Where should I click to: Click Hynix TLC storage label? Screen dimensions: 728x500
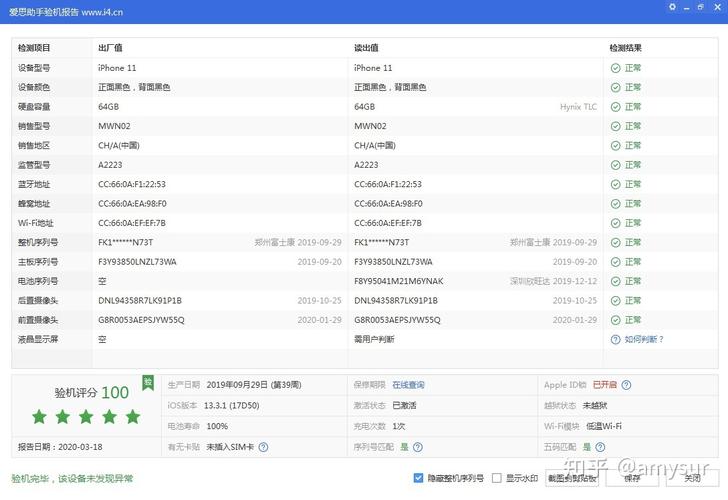click(x=578, y=107)
